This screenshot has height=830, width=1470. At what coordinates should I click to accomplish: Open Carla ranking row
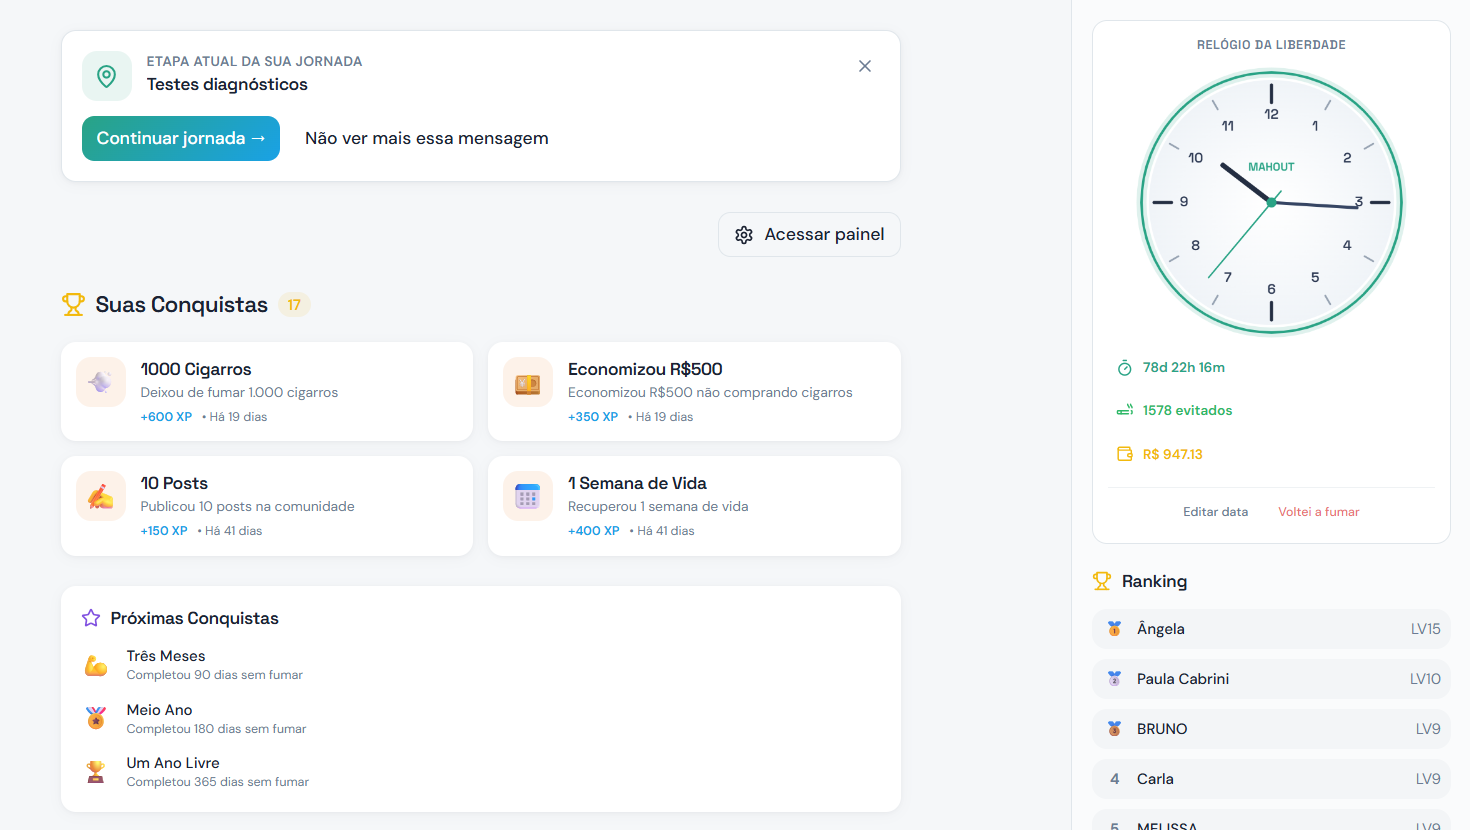tap(1271, 779)
